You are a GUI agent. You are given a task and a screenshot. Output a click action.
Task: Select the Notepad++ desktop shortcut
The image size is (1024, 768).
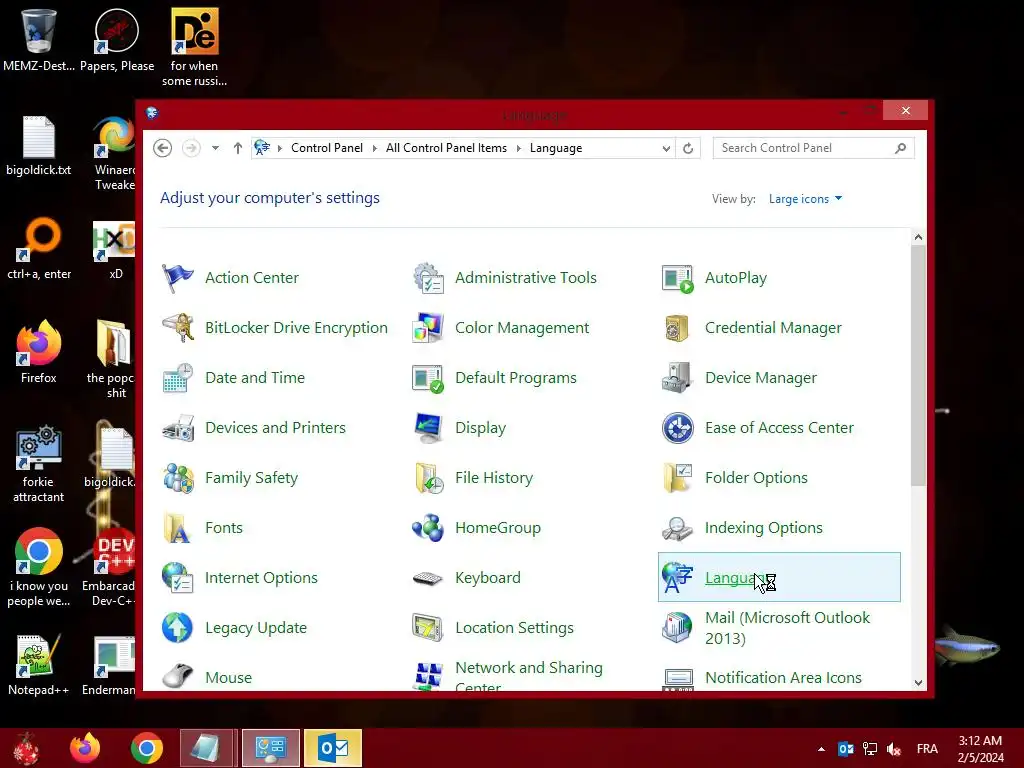[x=39, y=665]
